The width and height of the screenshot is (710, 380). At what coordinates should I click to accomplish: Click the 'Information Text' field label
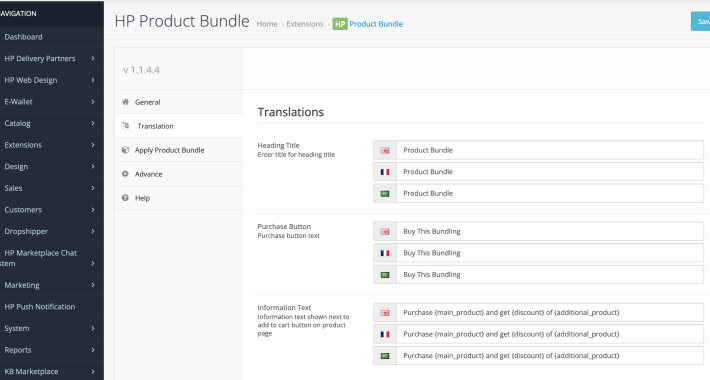click(x=284, y=308)
